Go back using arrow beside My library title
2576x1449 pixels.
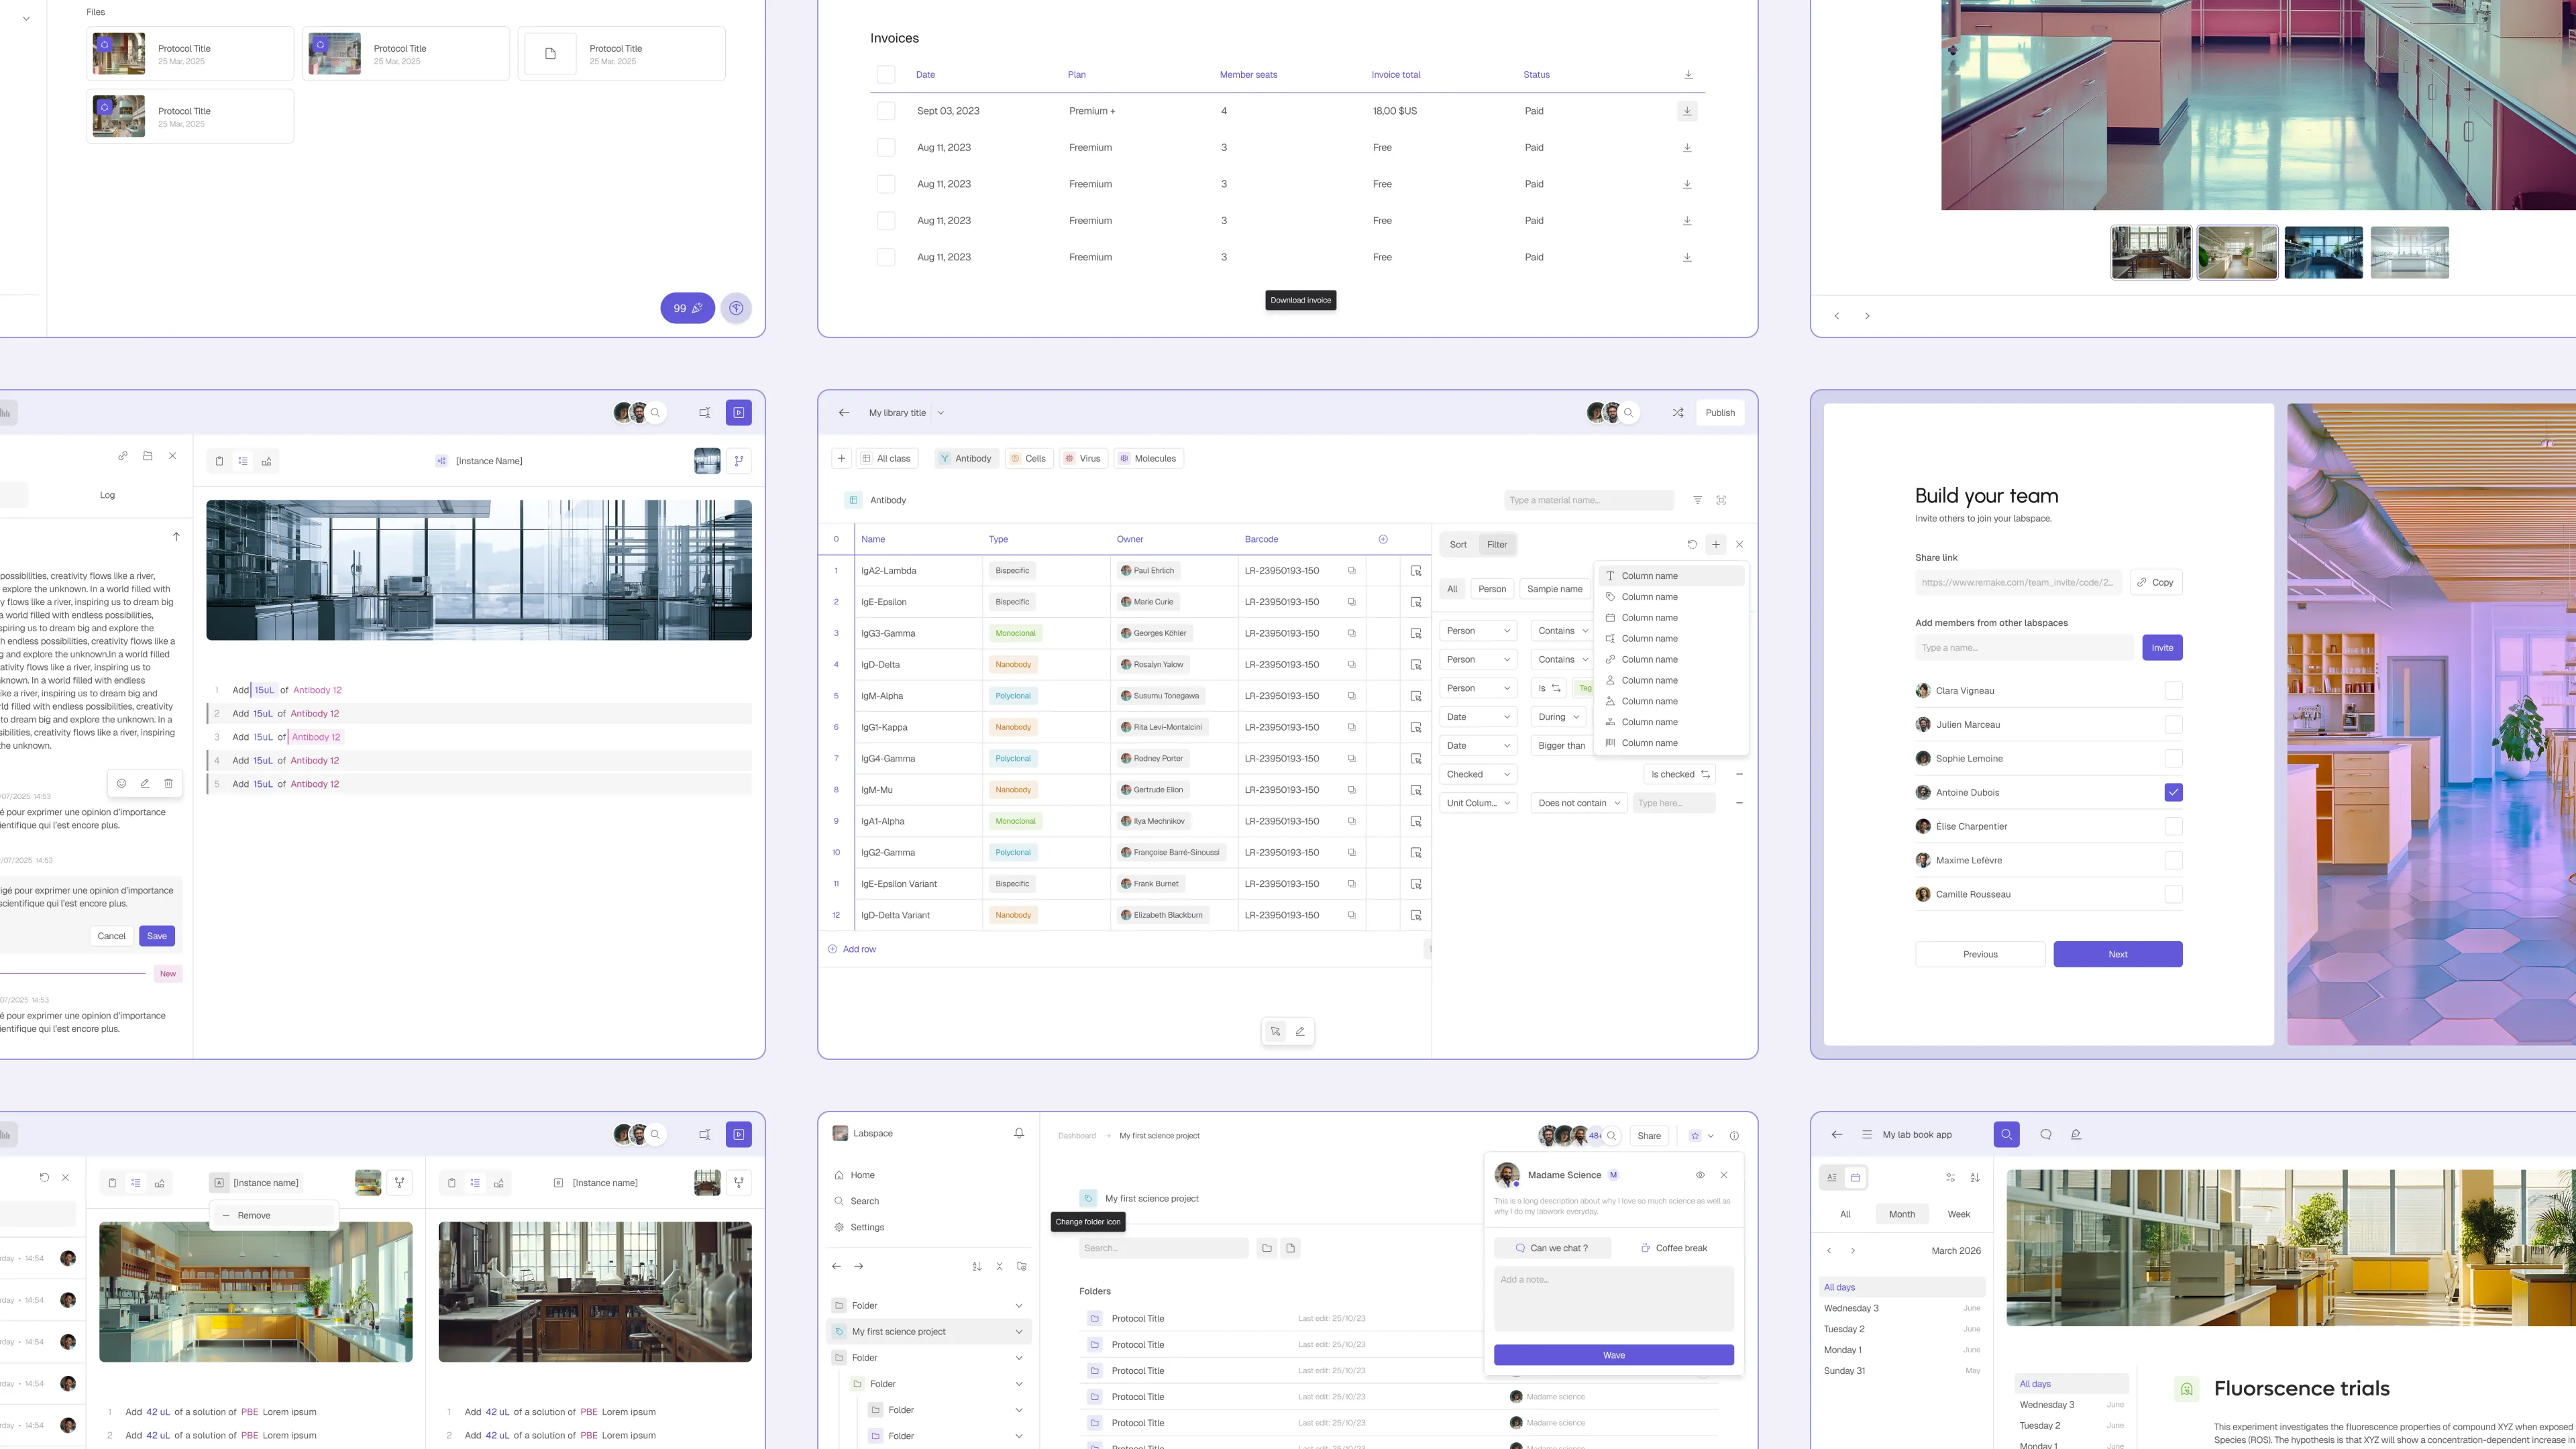(844, 413)
